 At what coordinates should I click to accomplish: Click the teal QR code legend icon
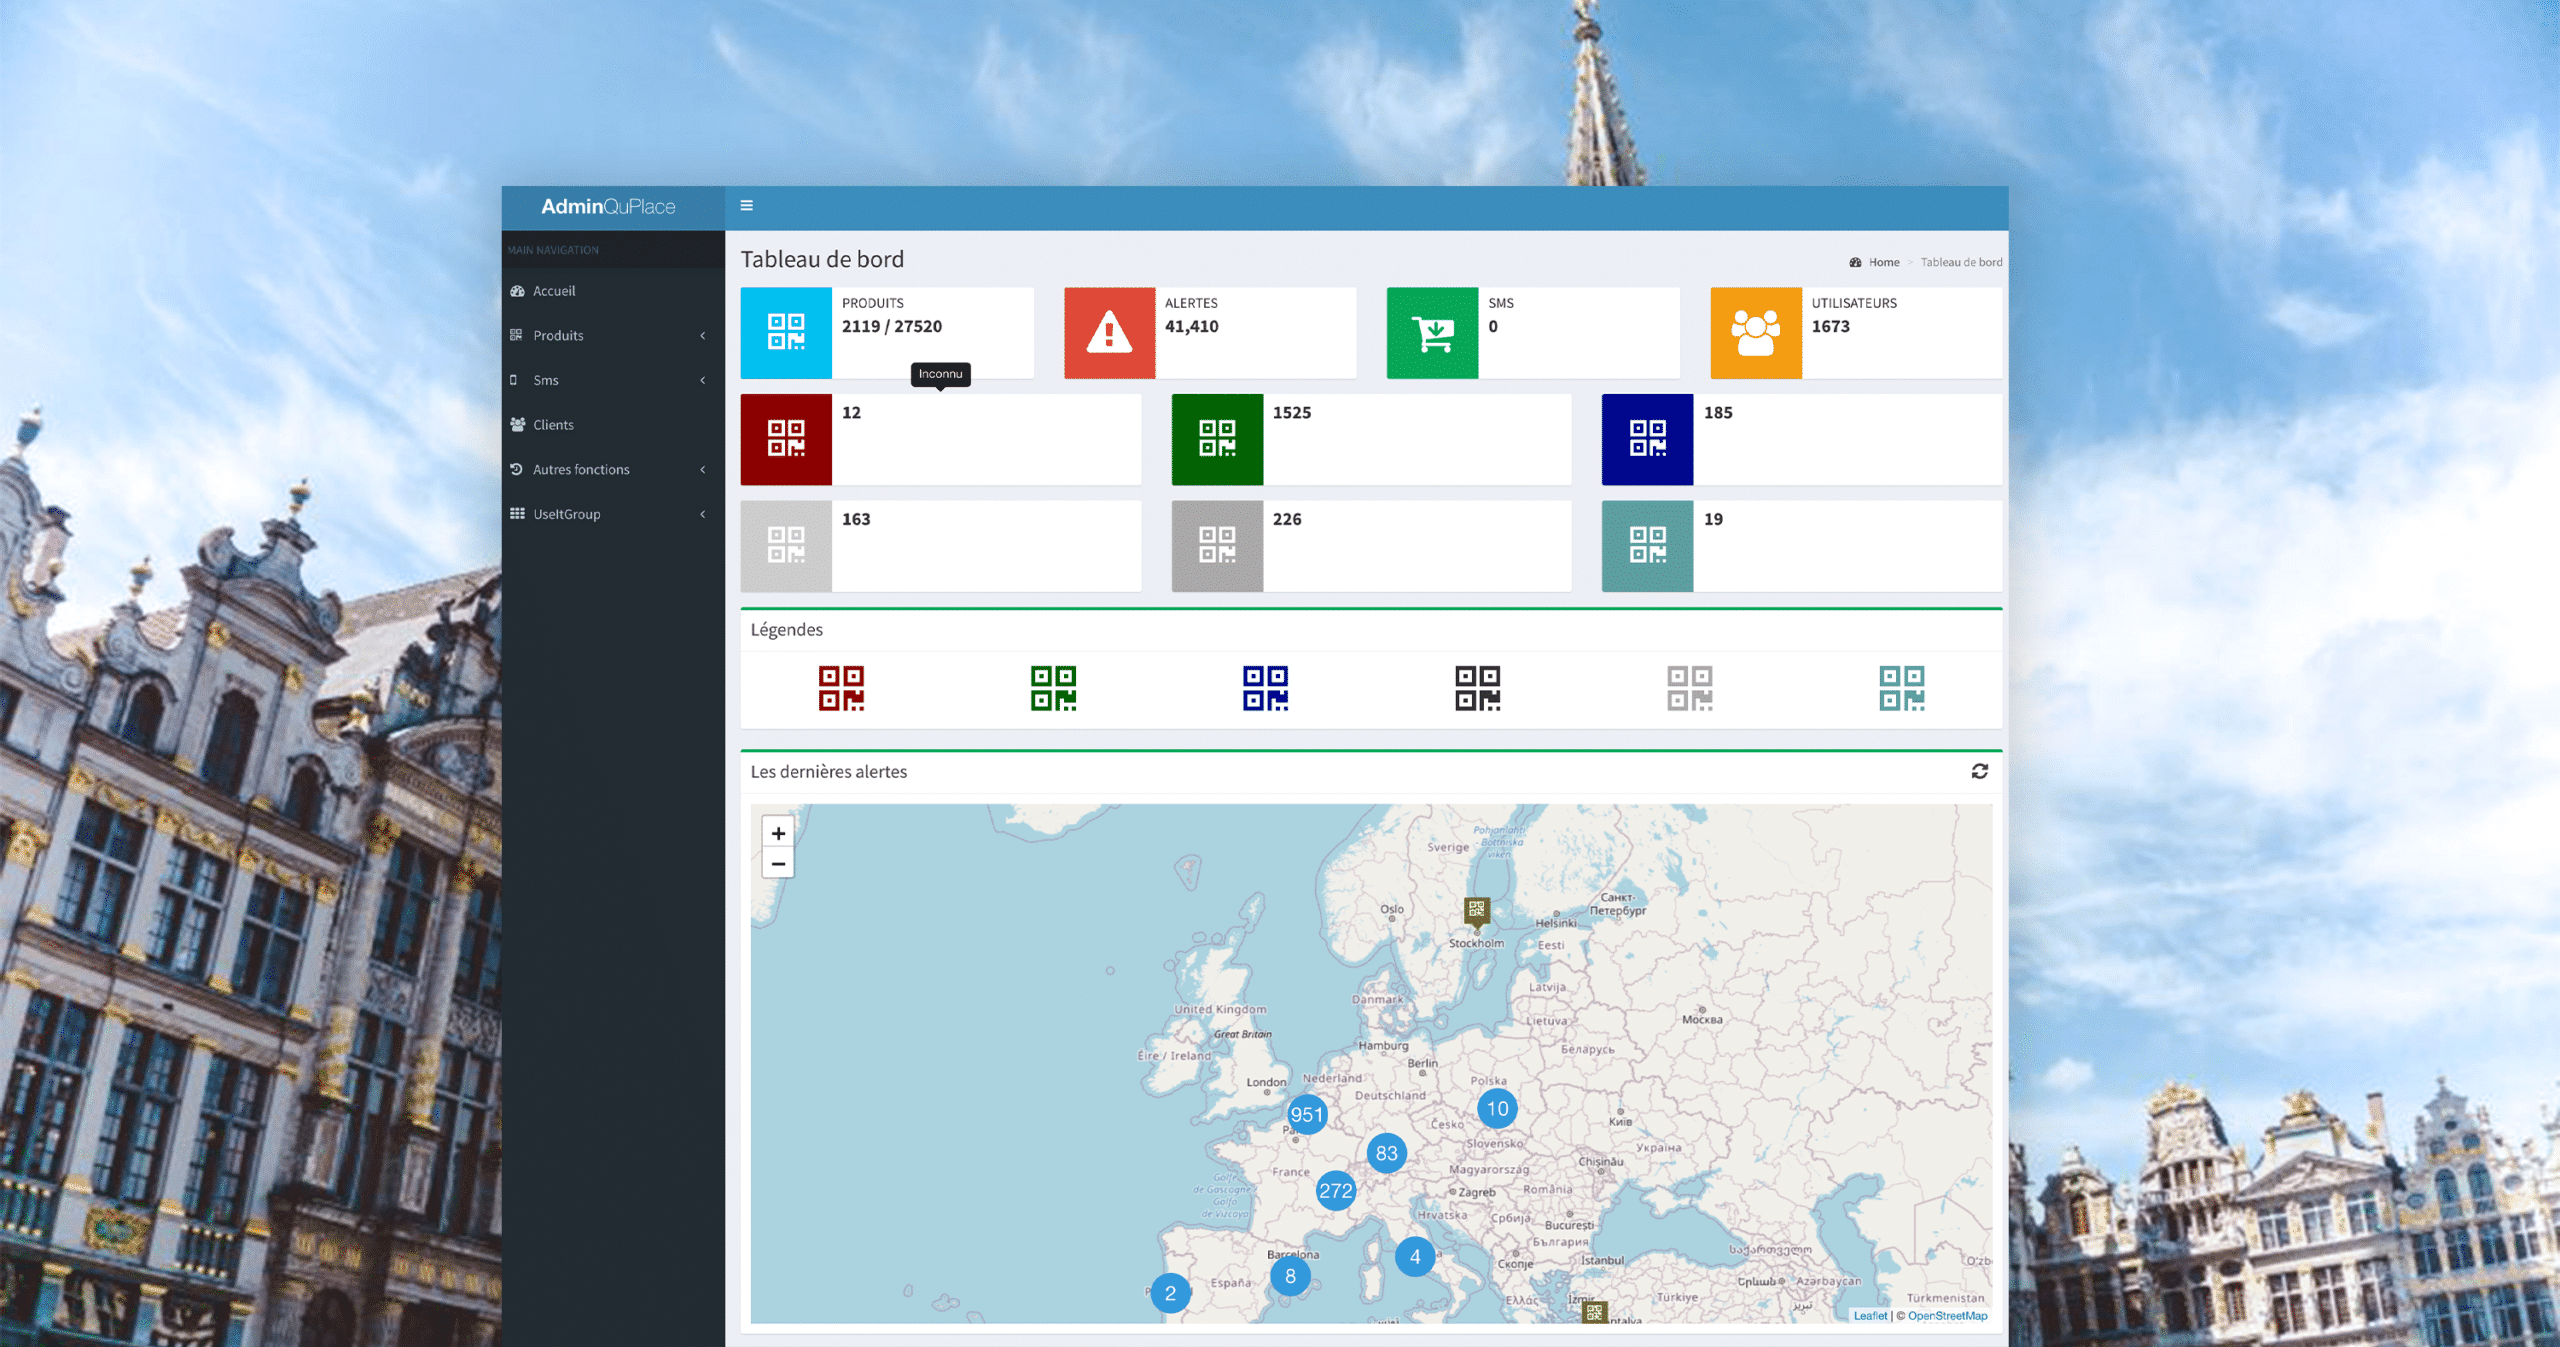click(1901, 689)
